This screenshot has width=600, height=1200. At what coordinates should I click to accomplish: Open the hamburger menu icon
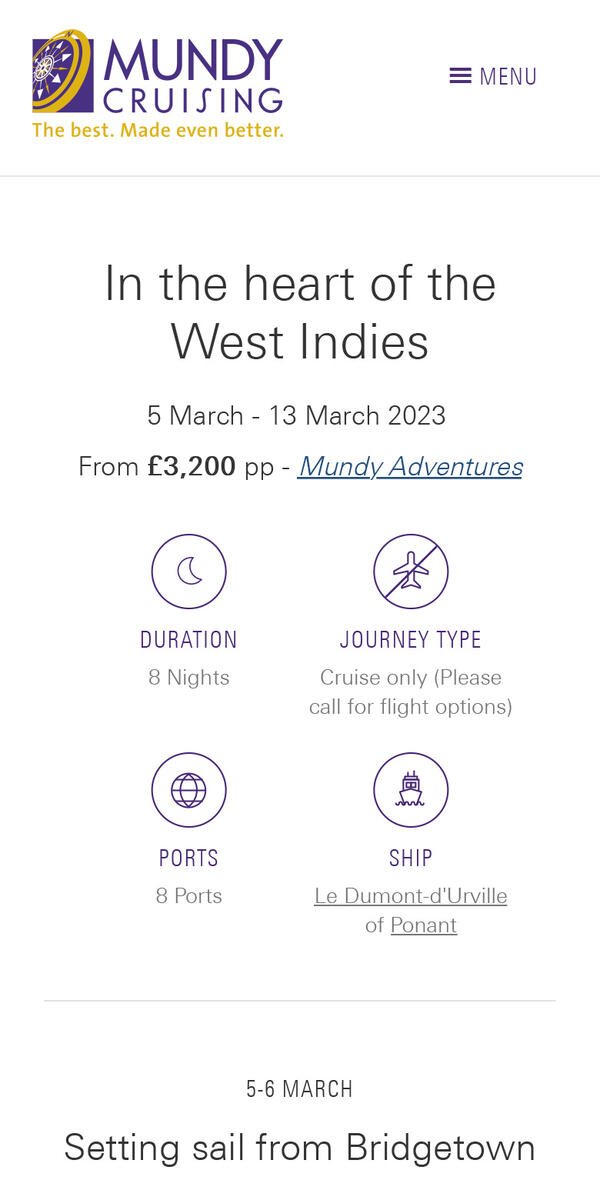tap(460, 76)
